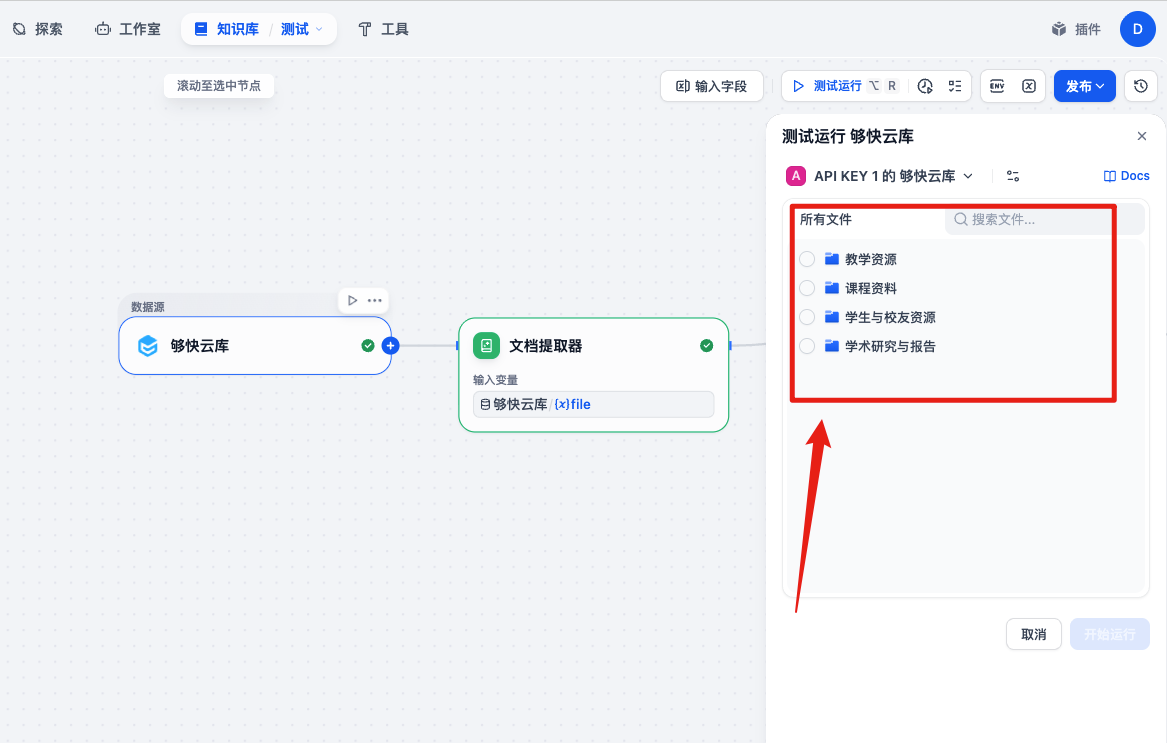Open the version history icon beside 发布
1167x743 pixels.
pyautogui.click(x=1141, y=86)
